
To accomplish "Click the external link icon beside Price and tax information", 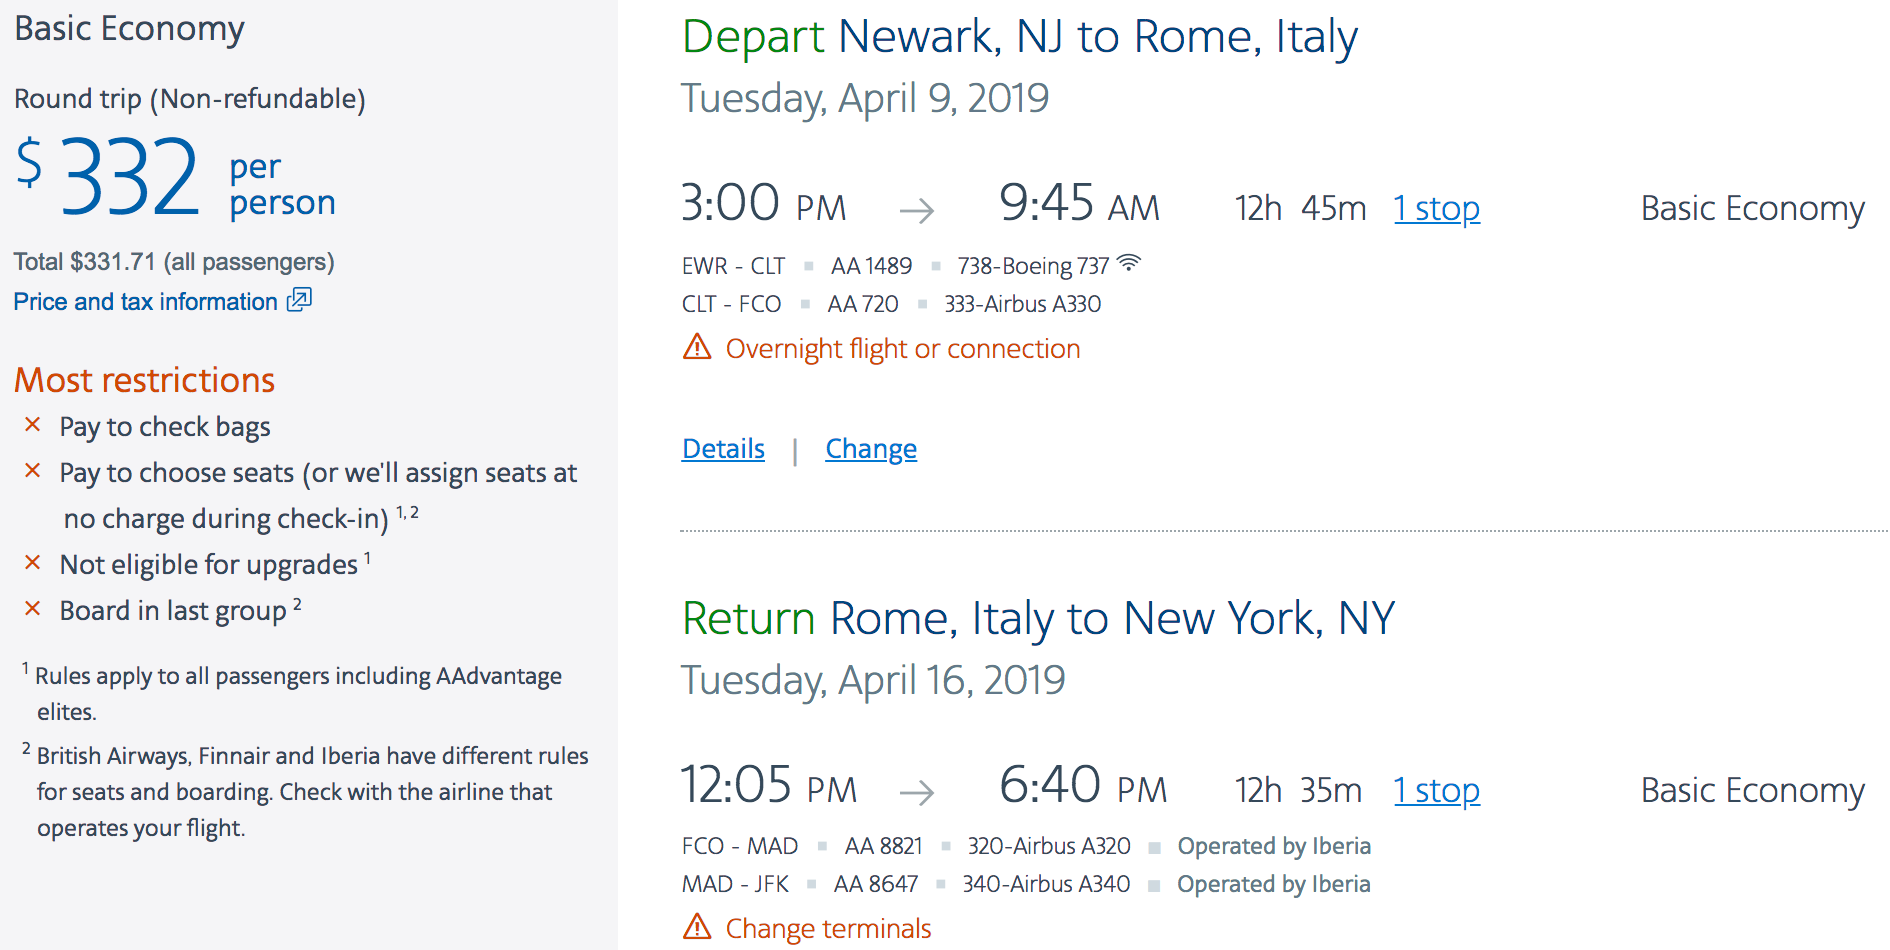I will click(299, 300).
